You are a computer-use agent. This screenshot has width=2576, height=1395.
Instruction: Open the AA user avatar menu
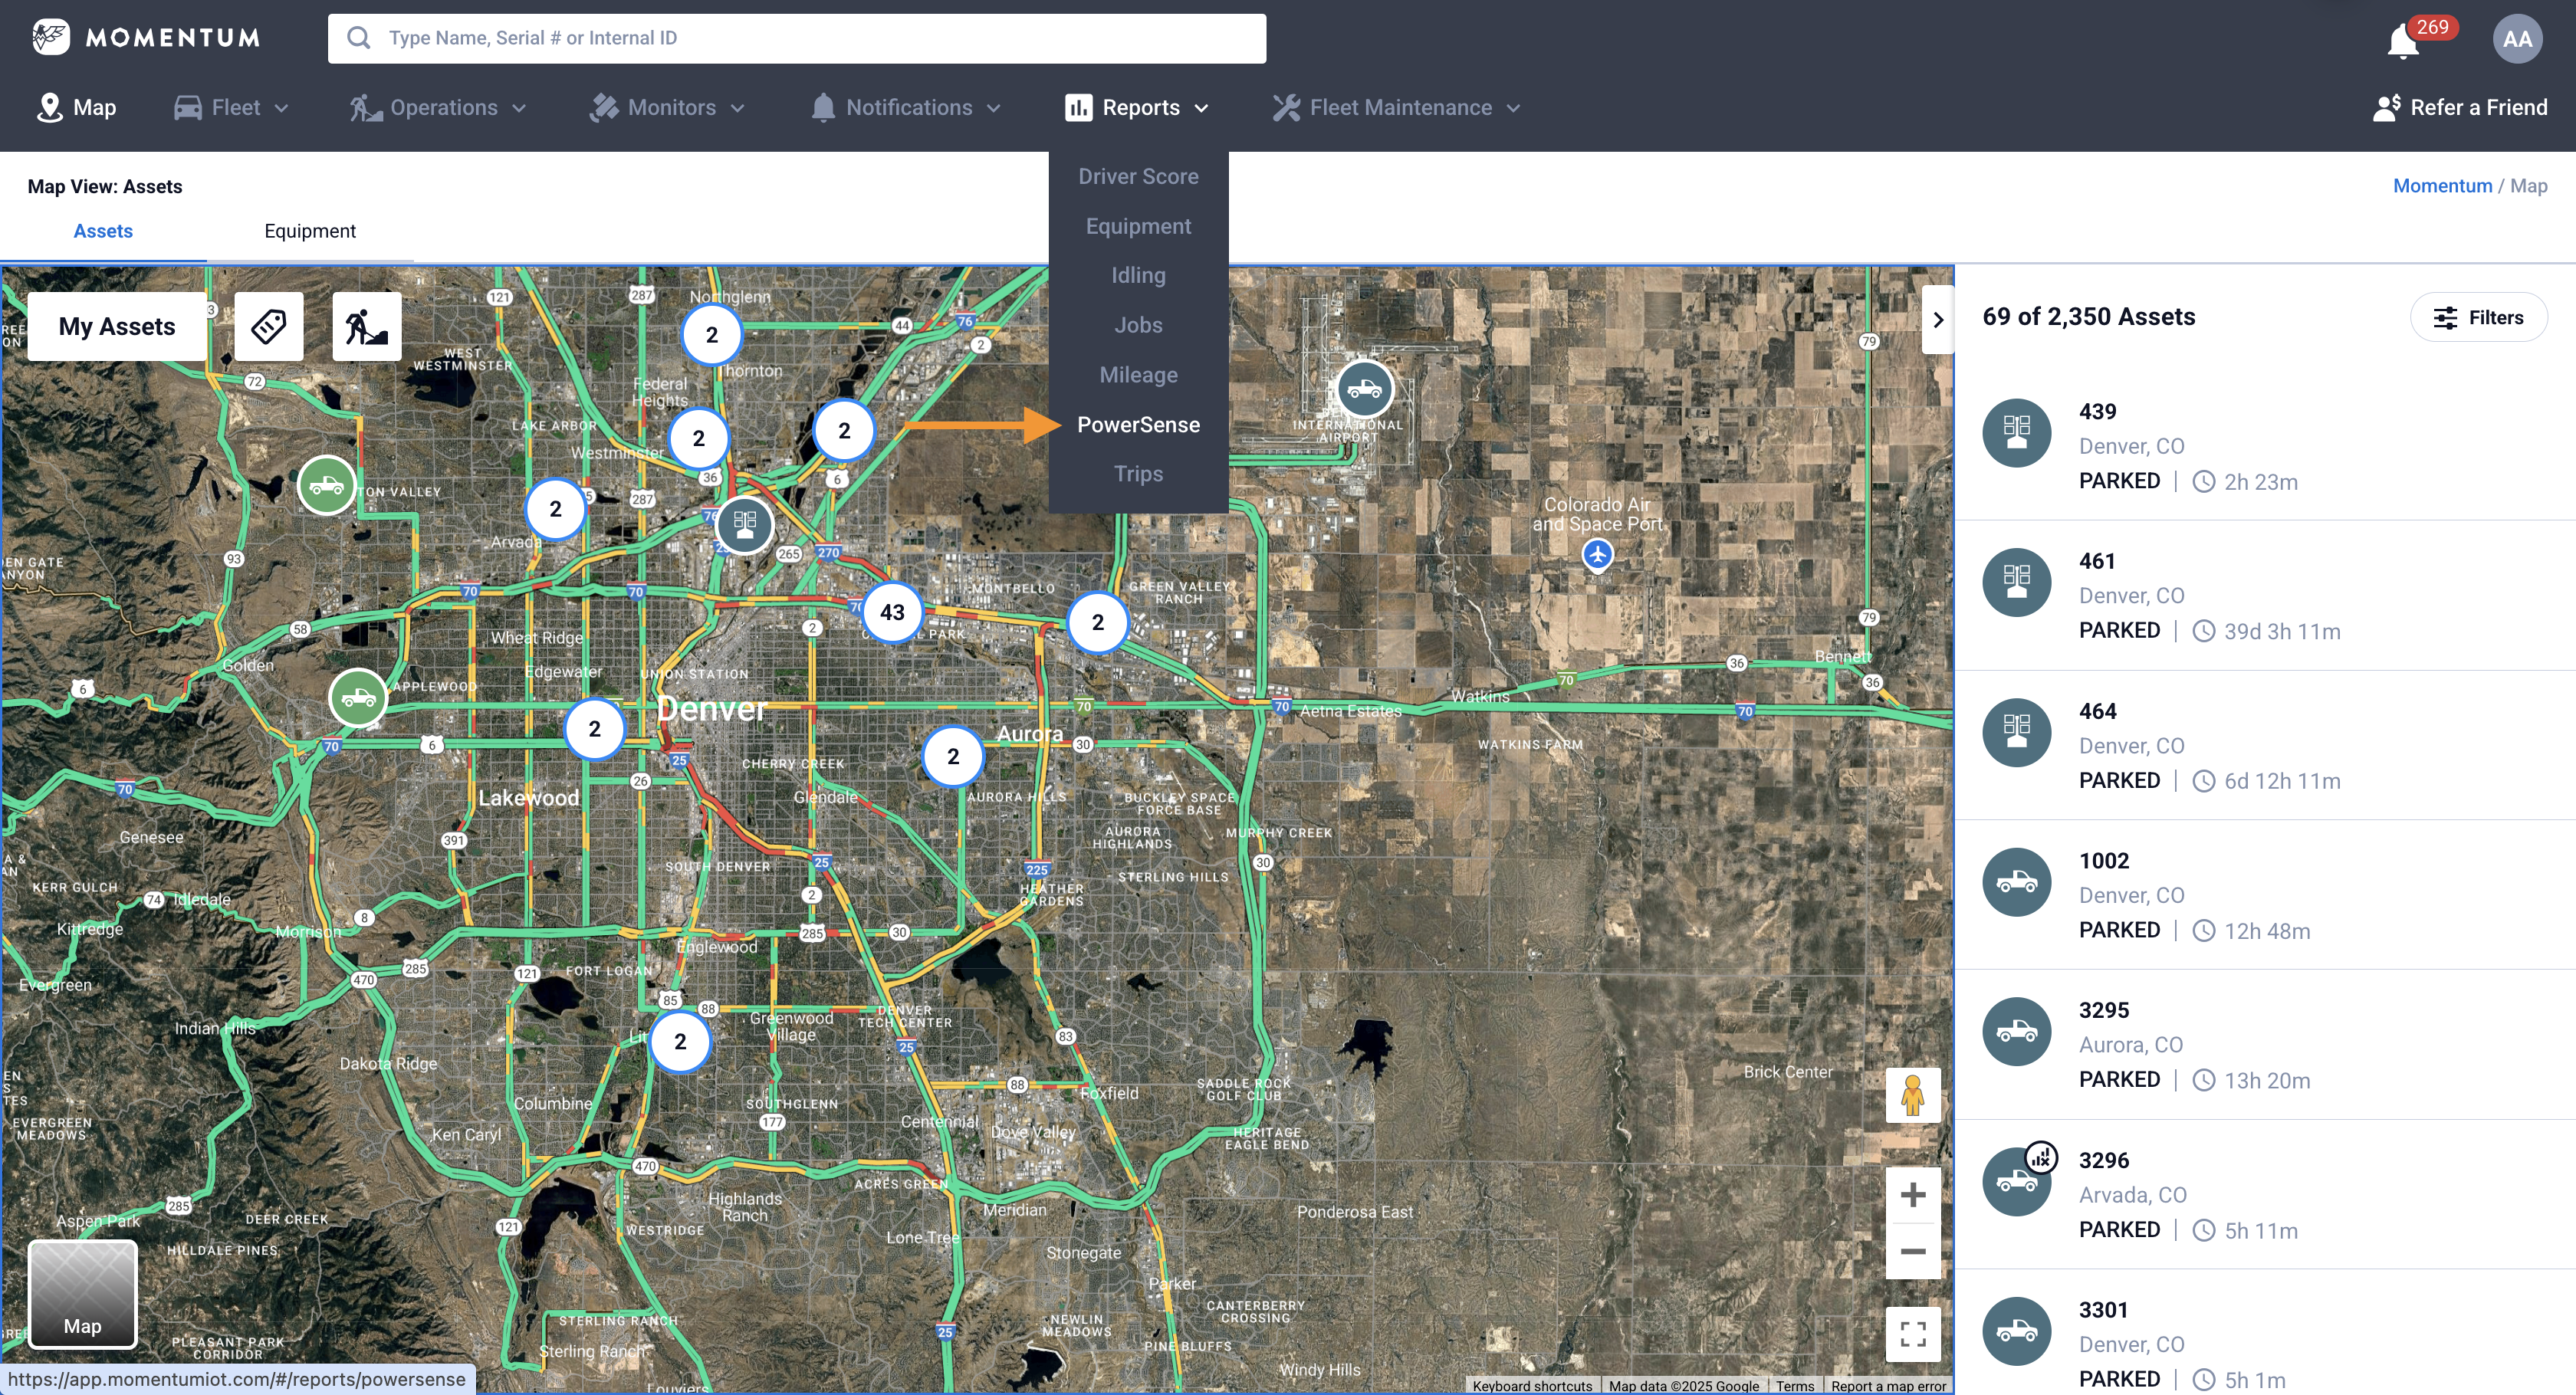pyautogui.click(x=2516, y=39)
